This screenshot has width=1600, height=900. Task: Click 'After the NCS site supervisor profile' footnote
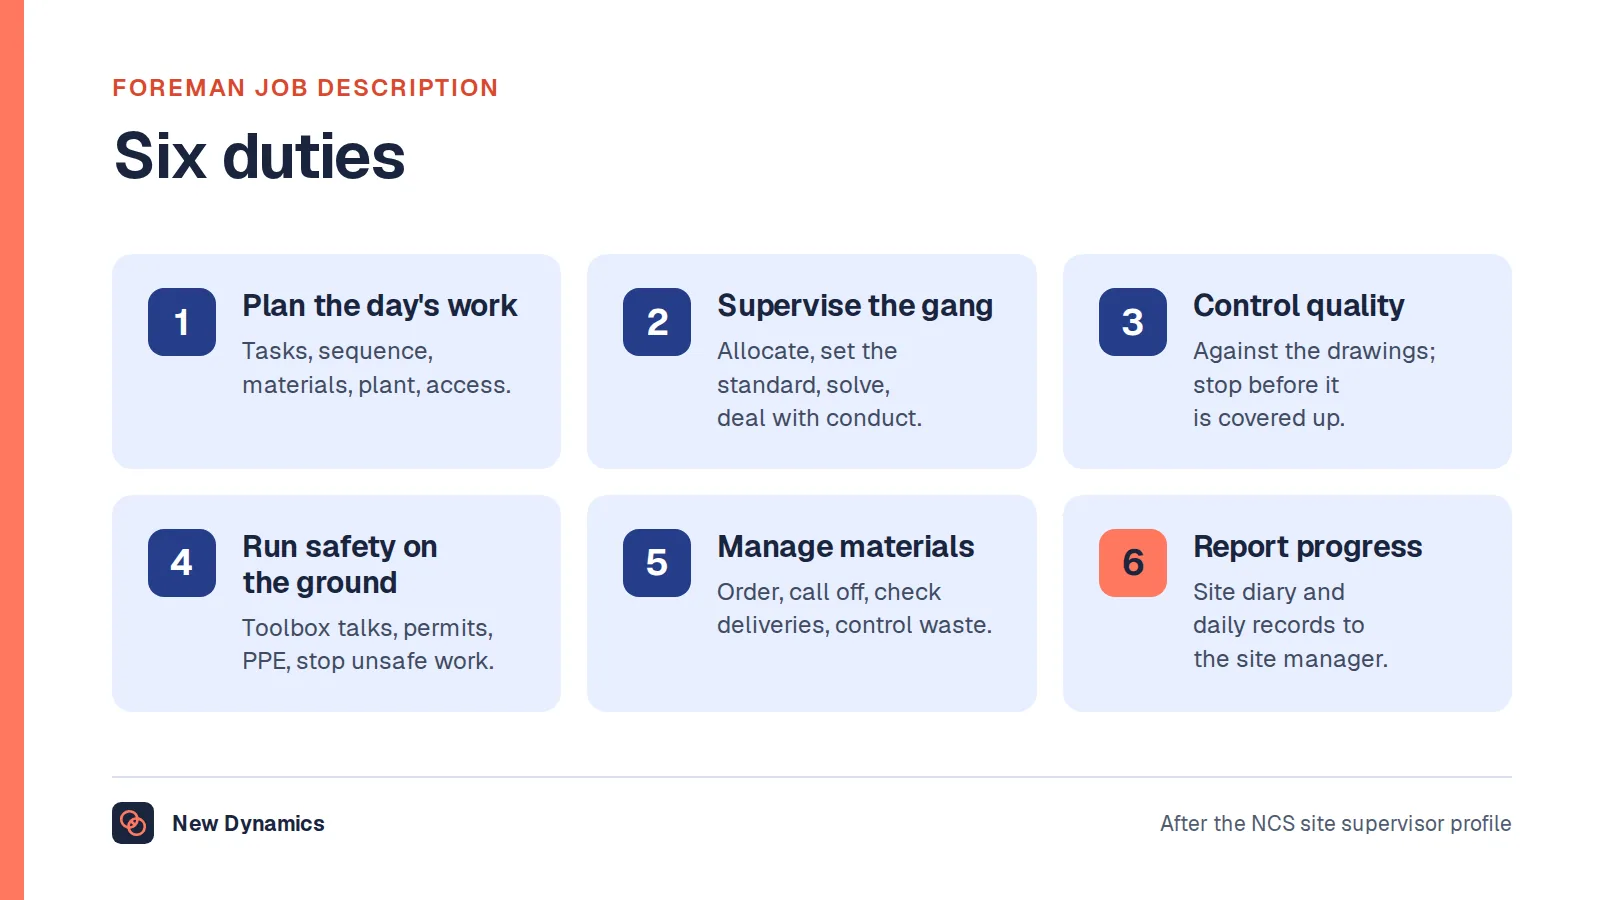tap(1336, 823)
